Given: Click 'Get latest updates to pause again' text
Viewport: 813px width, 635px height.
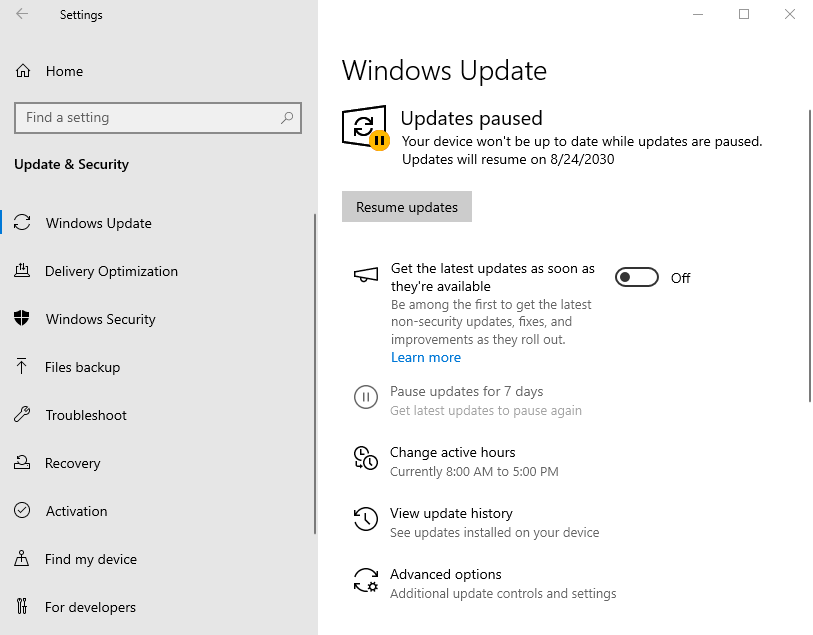Looking at the screenshot, I should tap(486, 411).
